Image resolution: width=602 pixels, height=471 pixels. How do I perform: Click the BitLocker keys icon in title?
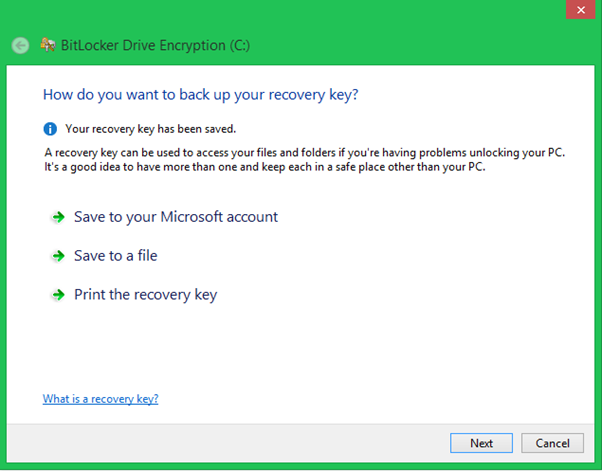(x=48, y=45)
